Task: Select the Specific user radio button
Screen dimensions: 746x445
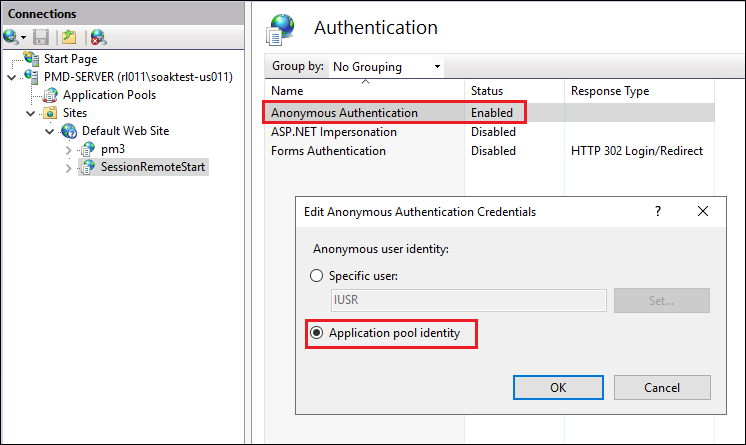Action: pyautogui.click(x=317, y=276)
